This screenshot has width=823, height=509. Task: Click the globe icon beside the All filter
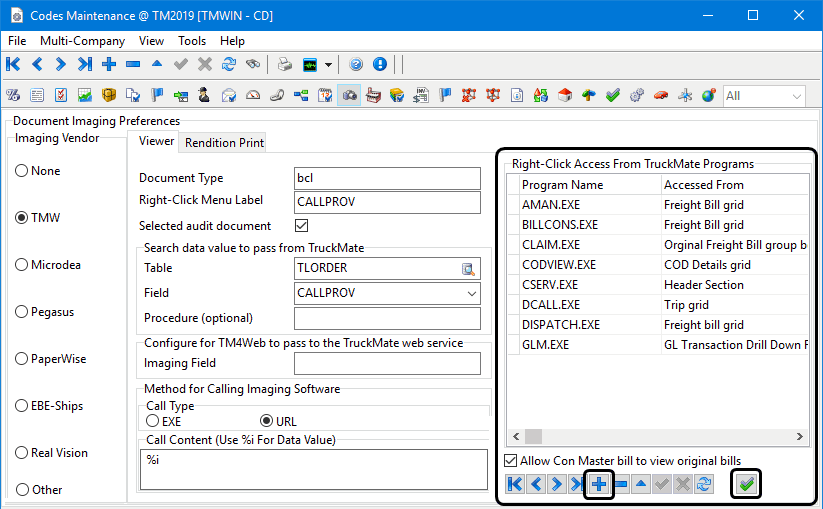(x=708, y=96)
